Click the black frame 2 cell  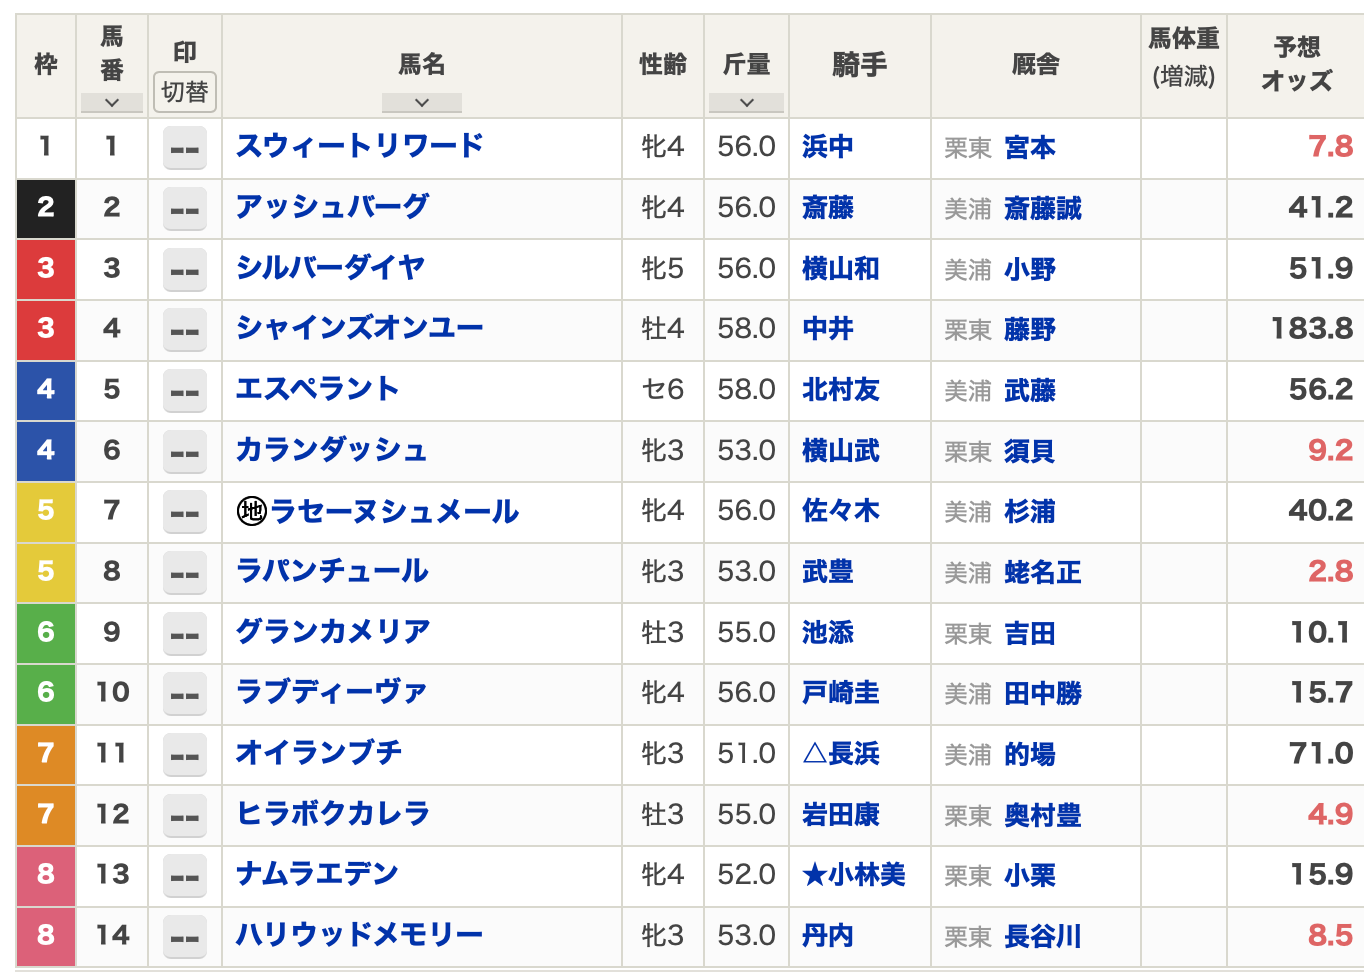pyautogui.click(x=46, y=208)
